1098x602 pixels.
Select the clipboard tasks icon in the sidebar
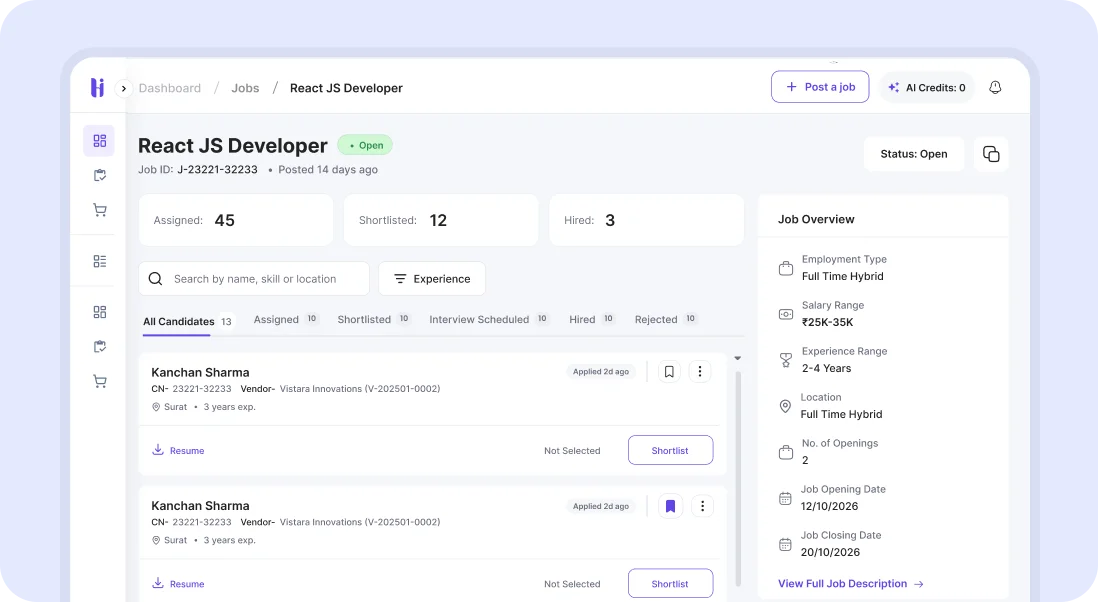(98, 175)
